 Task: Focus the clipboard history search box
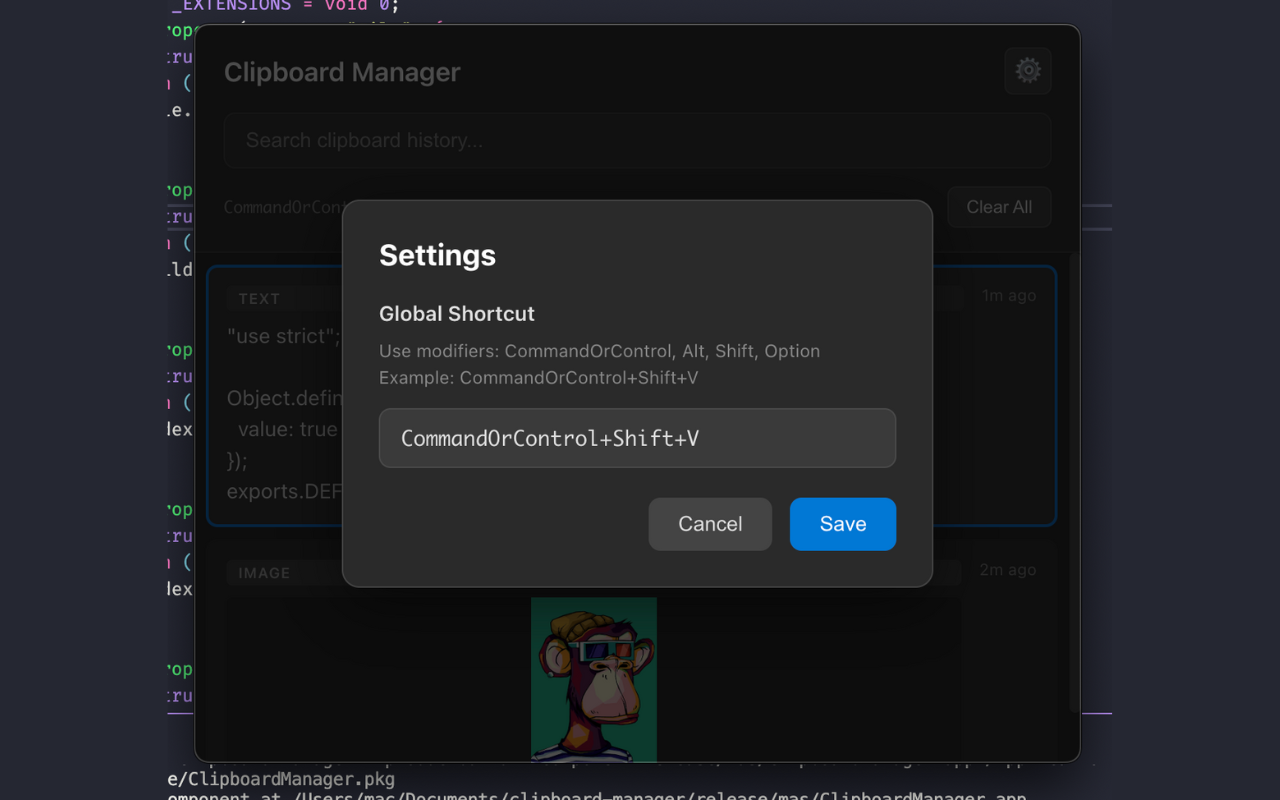(x=637, y=140)
